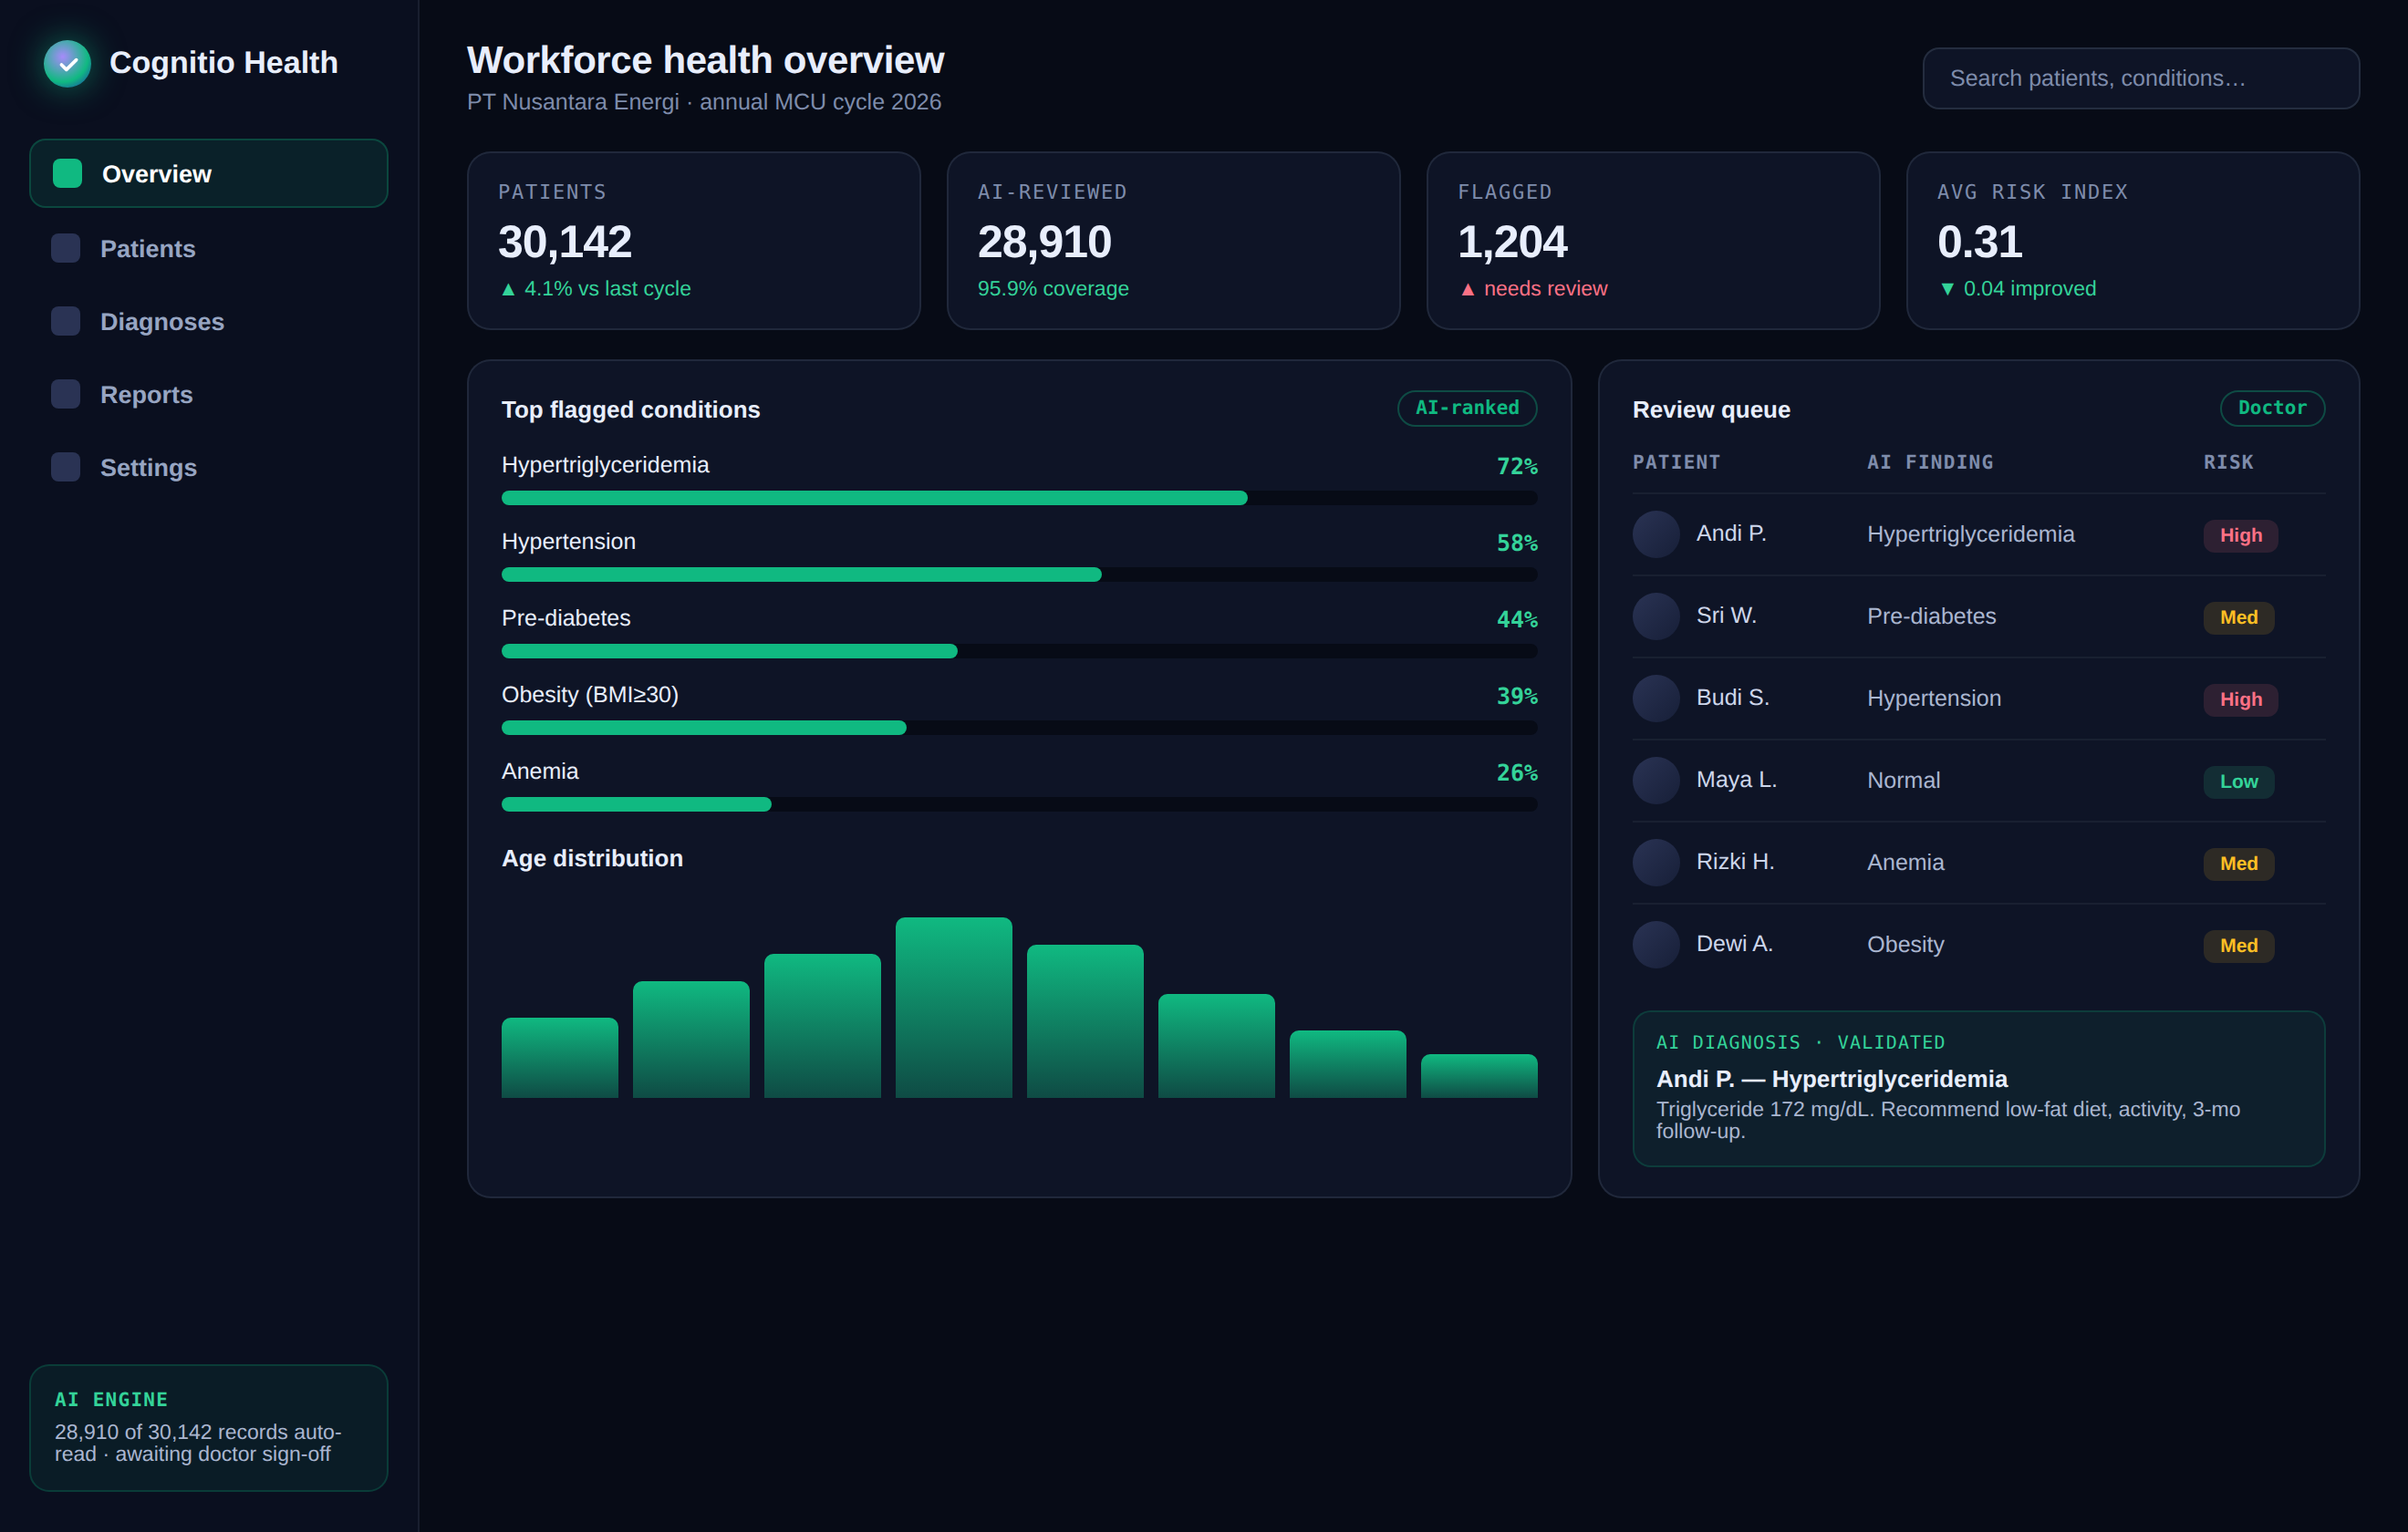Click the High risk badge for Andi P.

click(2241, 535)
